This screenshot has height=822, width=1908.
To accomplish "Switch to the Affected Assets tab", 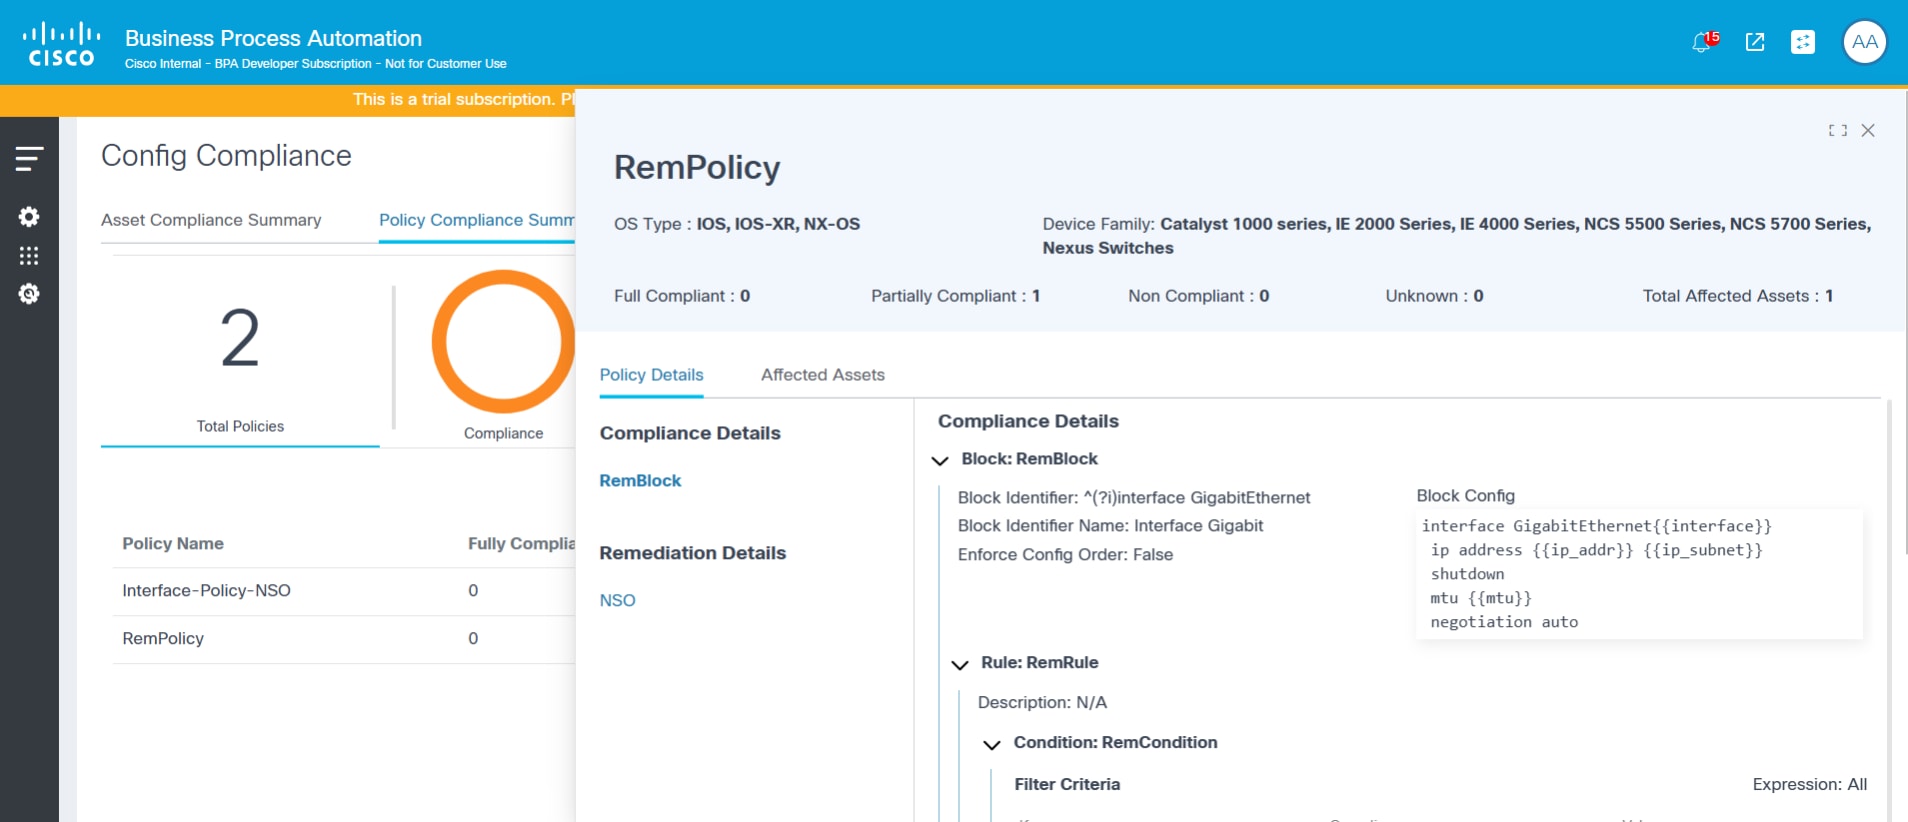I will click(822, 375).
